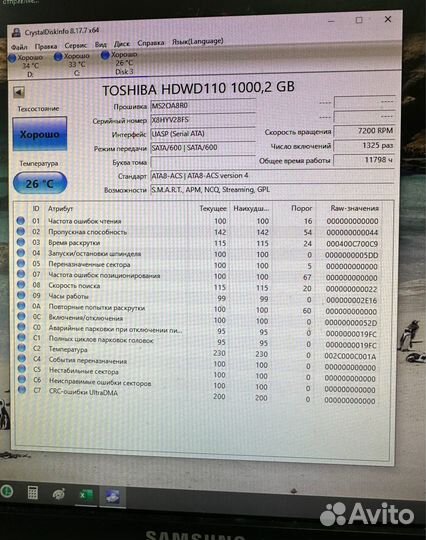Open the Вид menu

click(101, 44)
